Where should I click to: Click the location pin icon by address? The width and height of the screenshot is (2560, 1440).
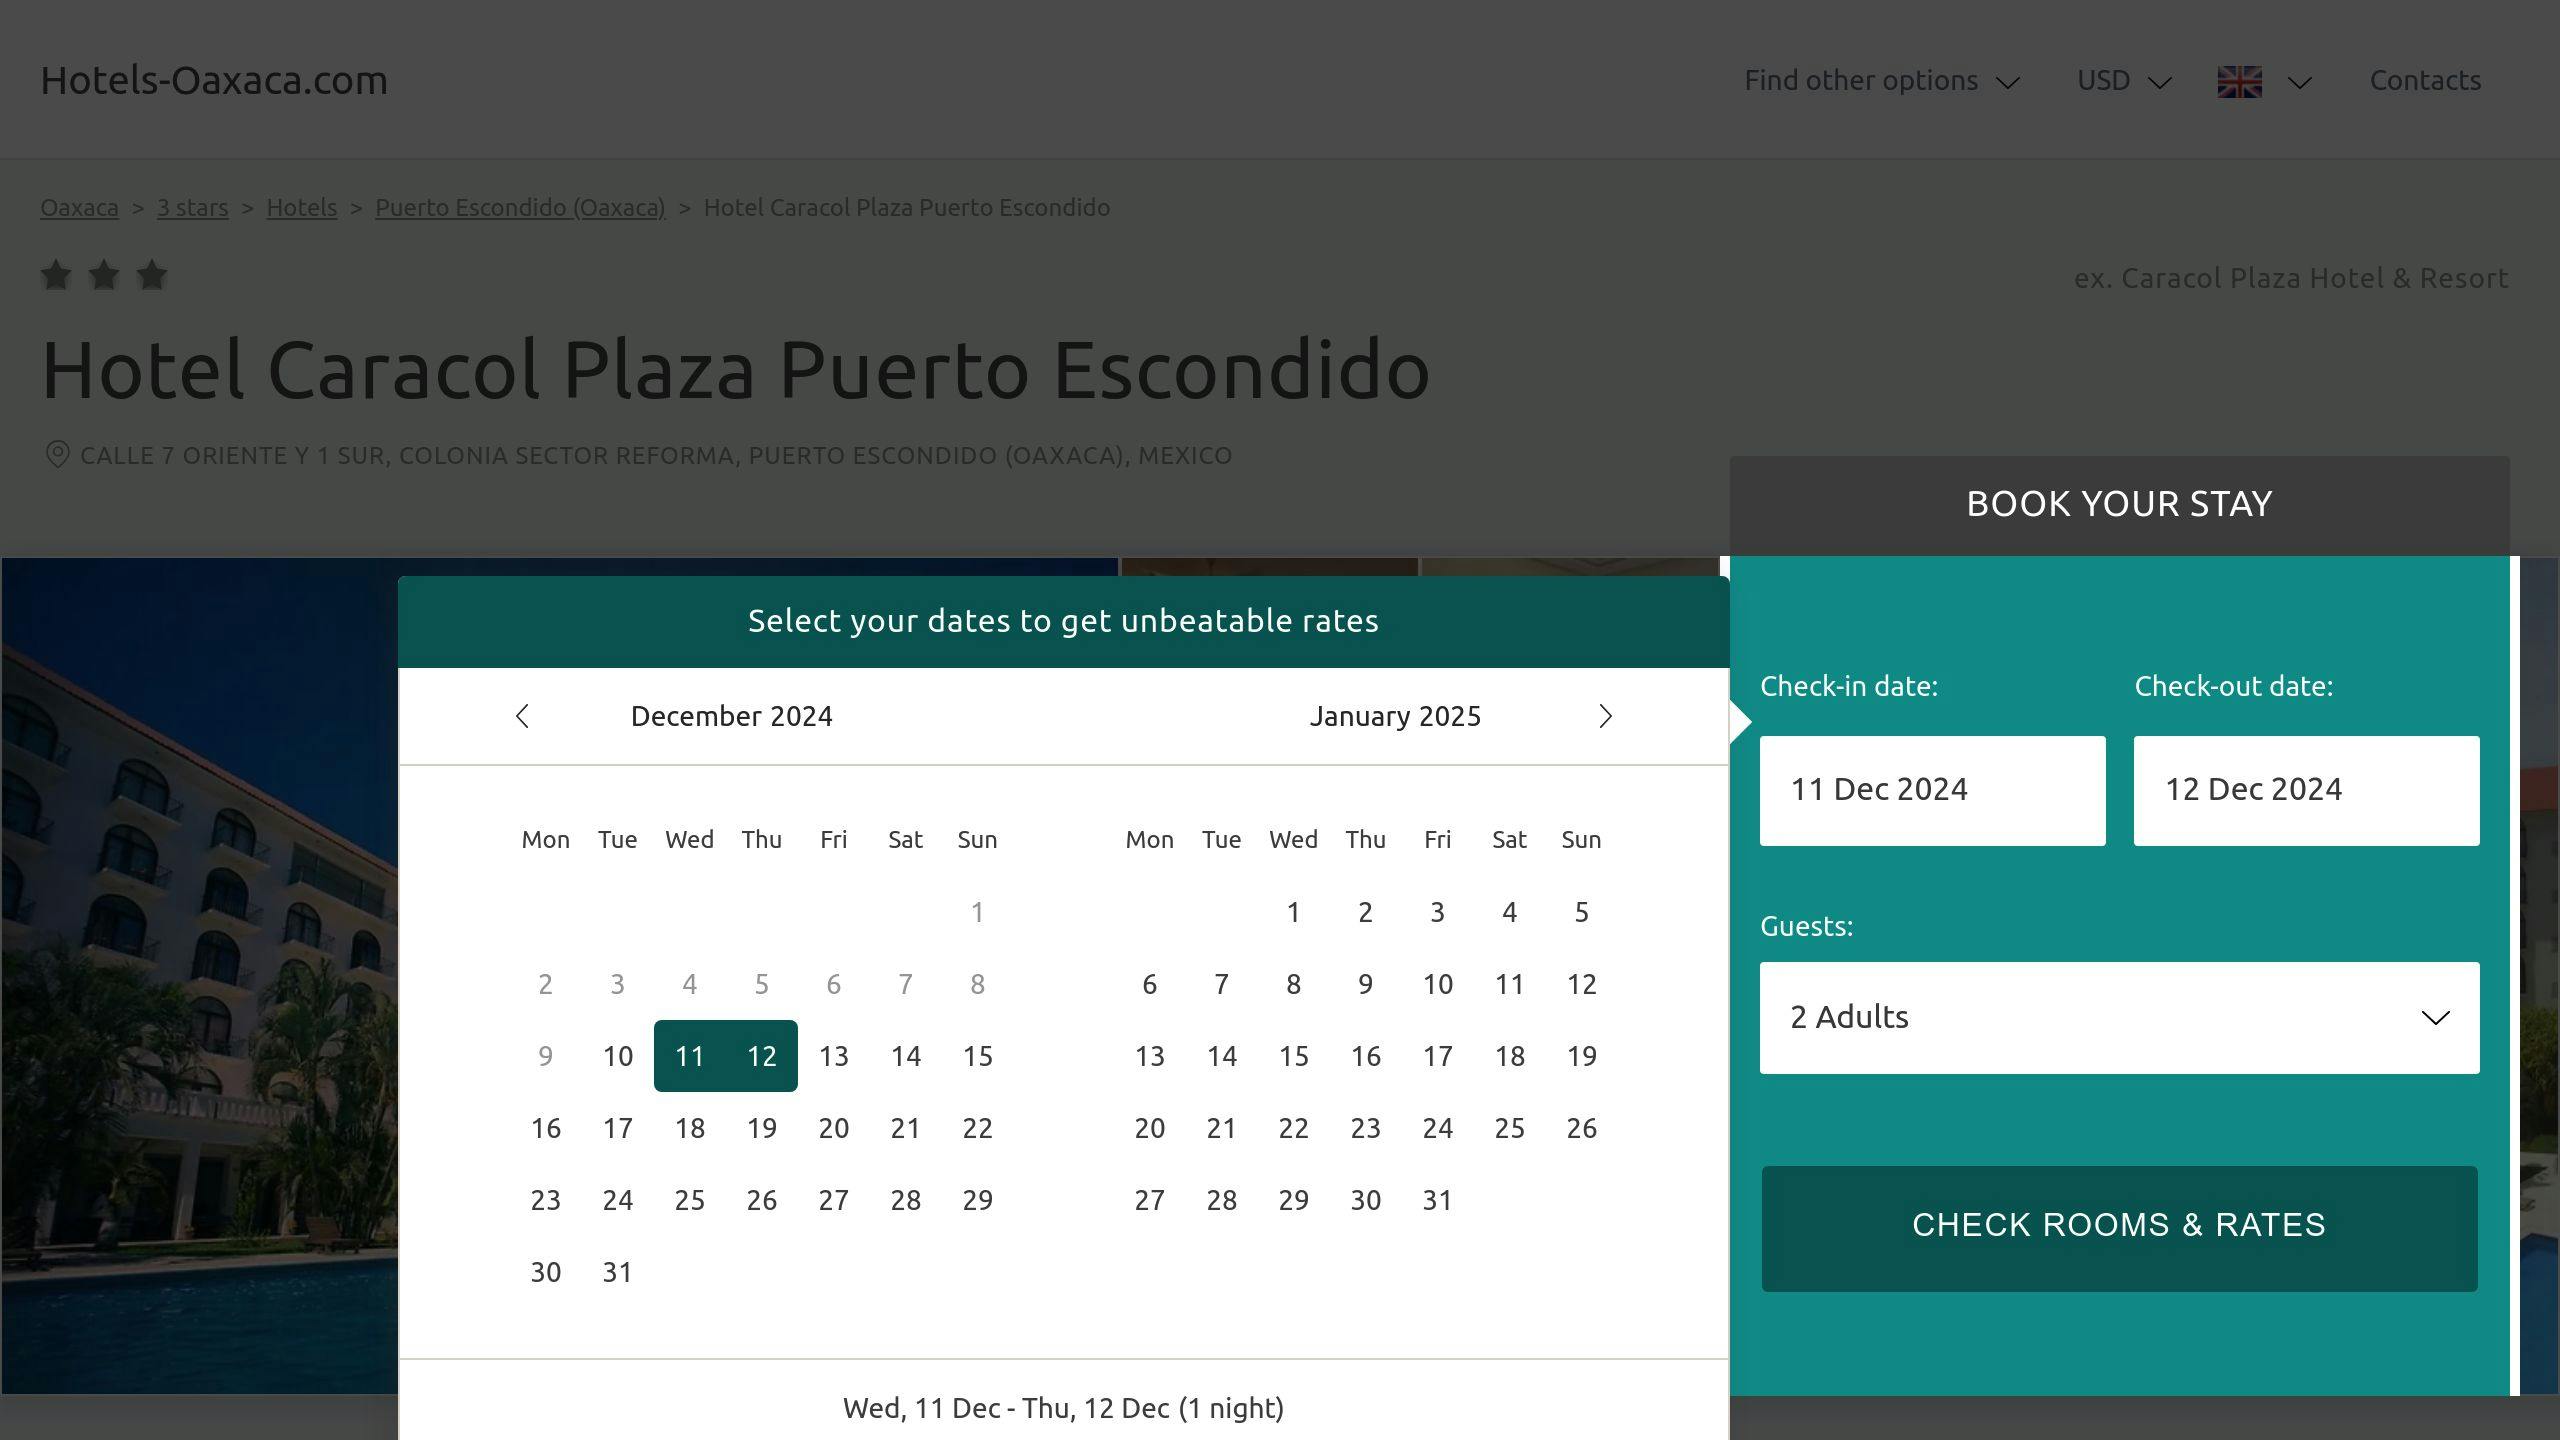(x=57, y=455)
